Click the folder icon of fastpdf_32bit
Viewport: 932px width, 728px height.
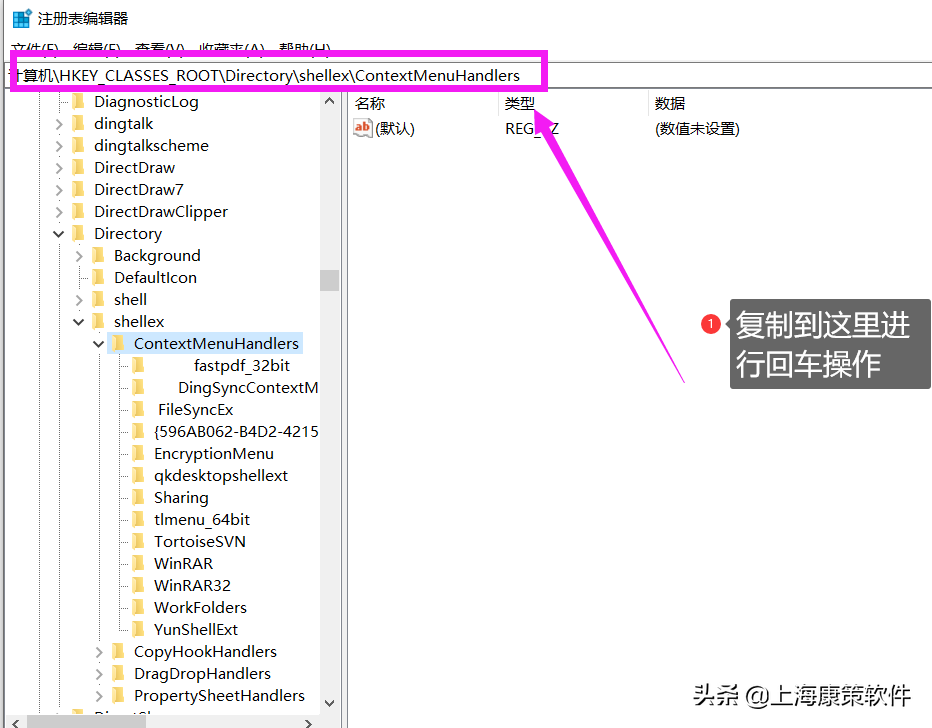click(138, 365)
